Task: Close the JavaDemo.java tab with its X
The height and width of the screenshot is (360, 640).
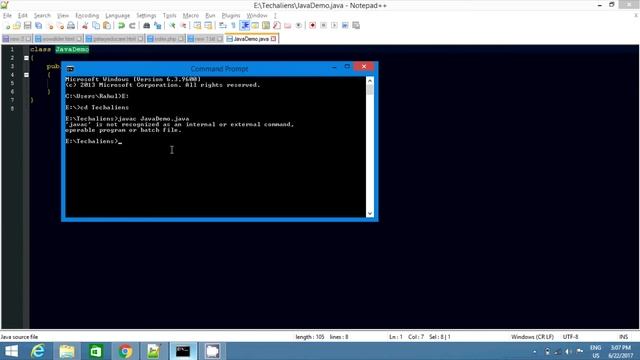Action: (x=273, y=39)
